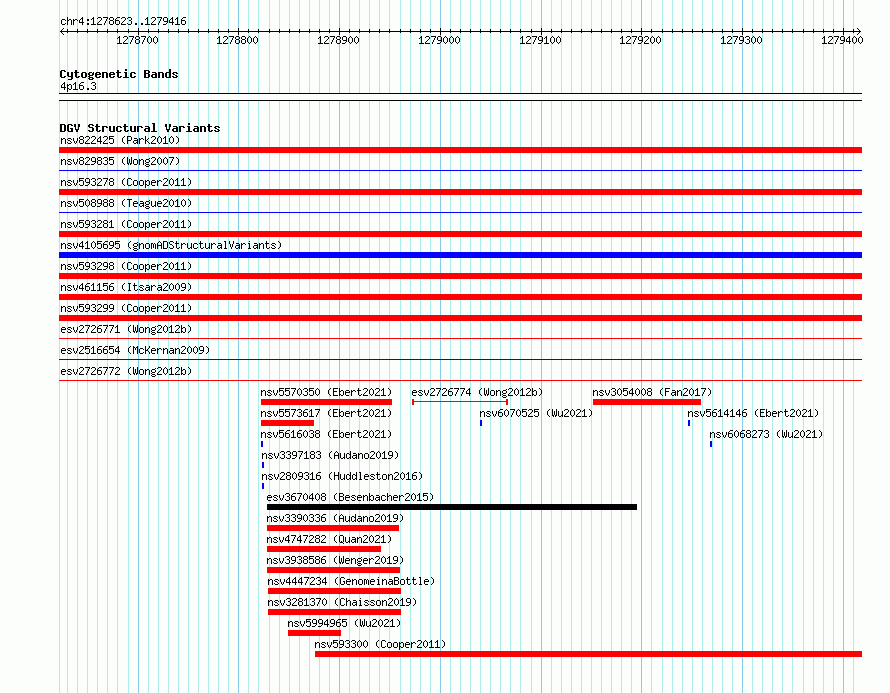Image resolution: width=890 pixels, height=693 pixels.
Task: Open the esv2726774 (Wong2012b) label
Action: tap(477, 392)
